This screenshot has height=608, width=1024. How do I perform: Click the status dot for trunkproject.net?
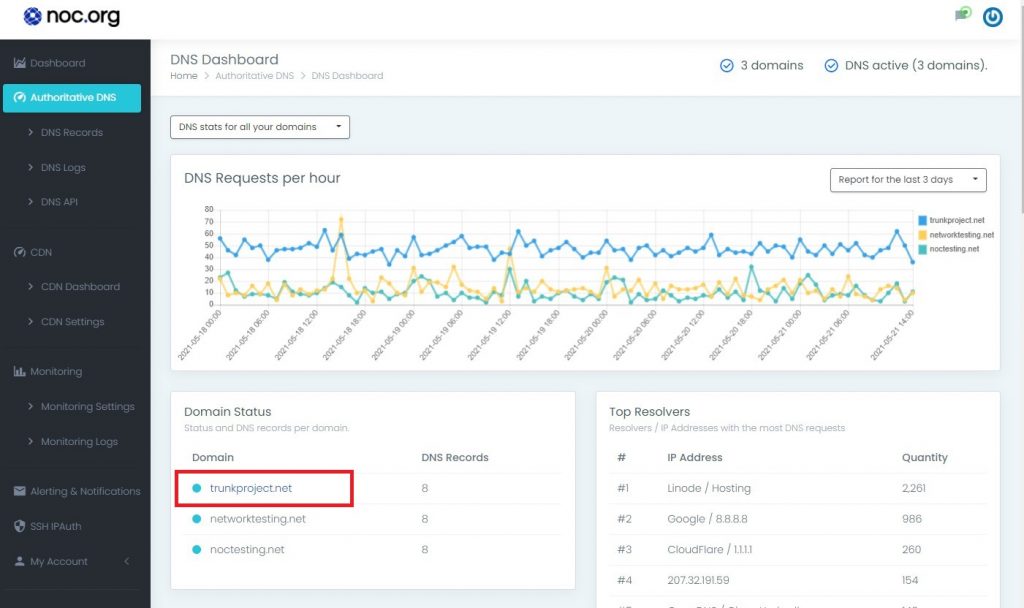click(x=197, y=488)
